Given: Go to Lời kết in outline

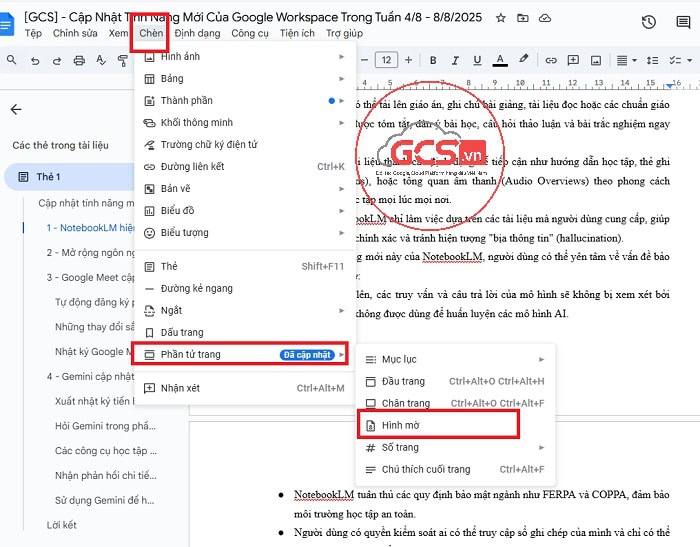Looking at the screenshot, I should [62, 524].
